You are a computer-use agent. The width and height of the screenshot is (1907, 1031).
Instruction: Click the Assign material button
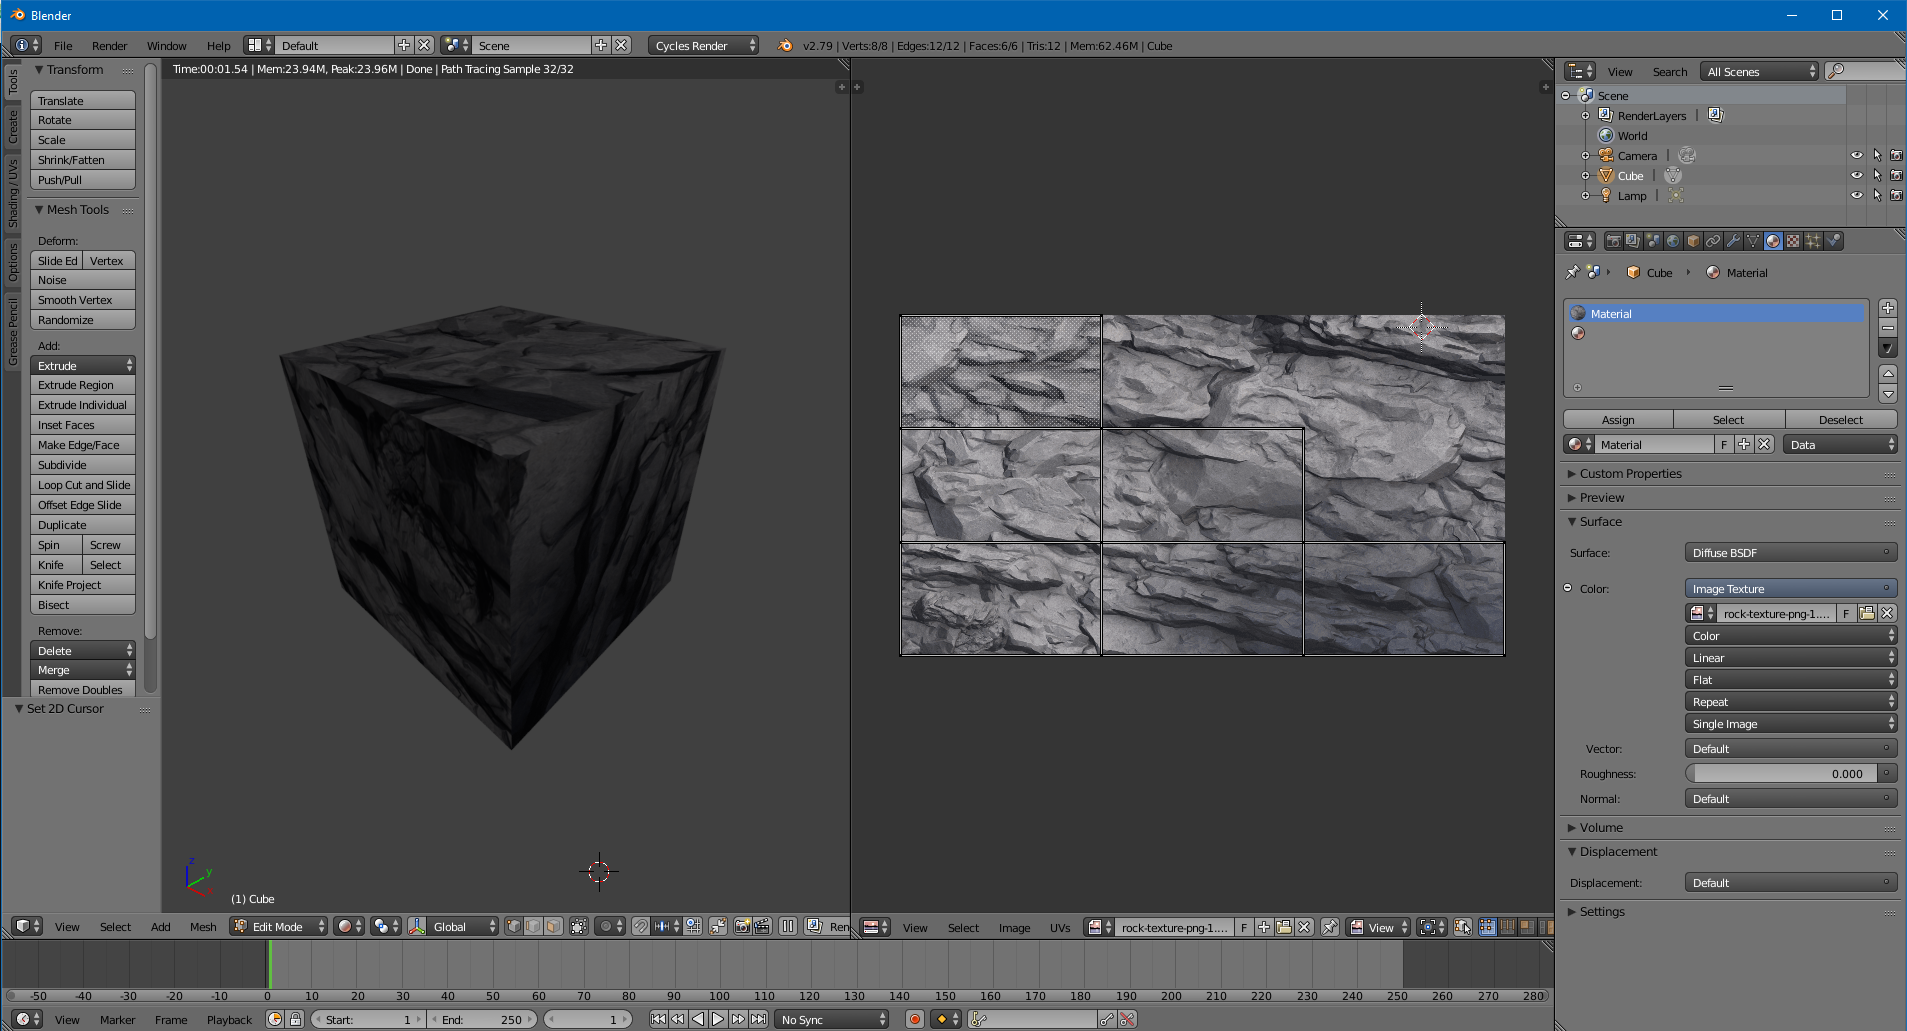pos(1617,420)
